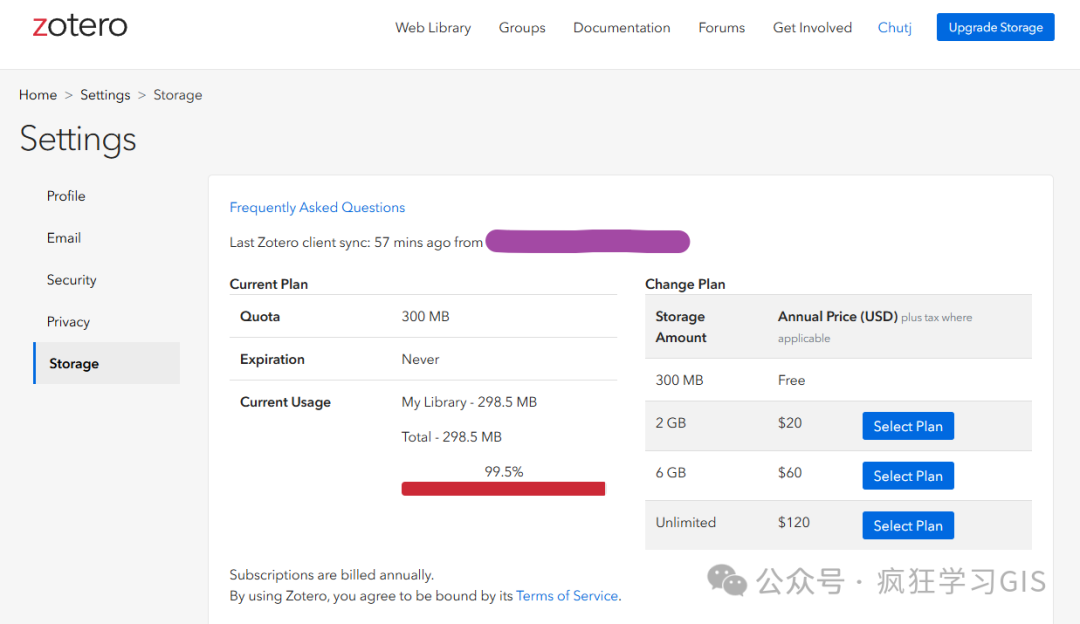The height and width of the screenshot is (624, 1080).
Task: Click Total - 298.5 MB text
Action: pos(451,437)
